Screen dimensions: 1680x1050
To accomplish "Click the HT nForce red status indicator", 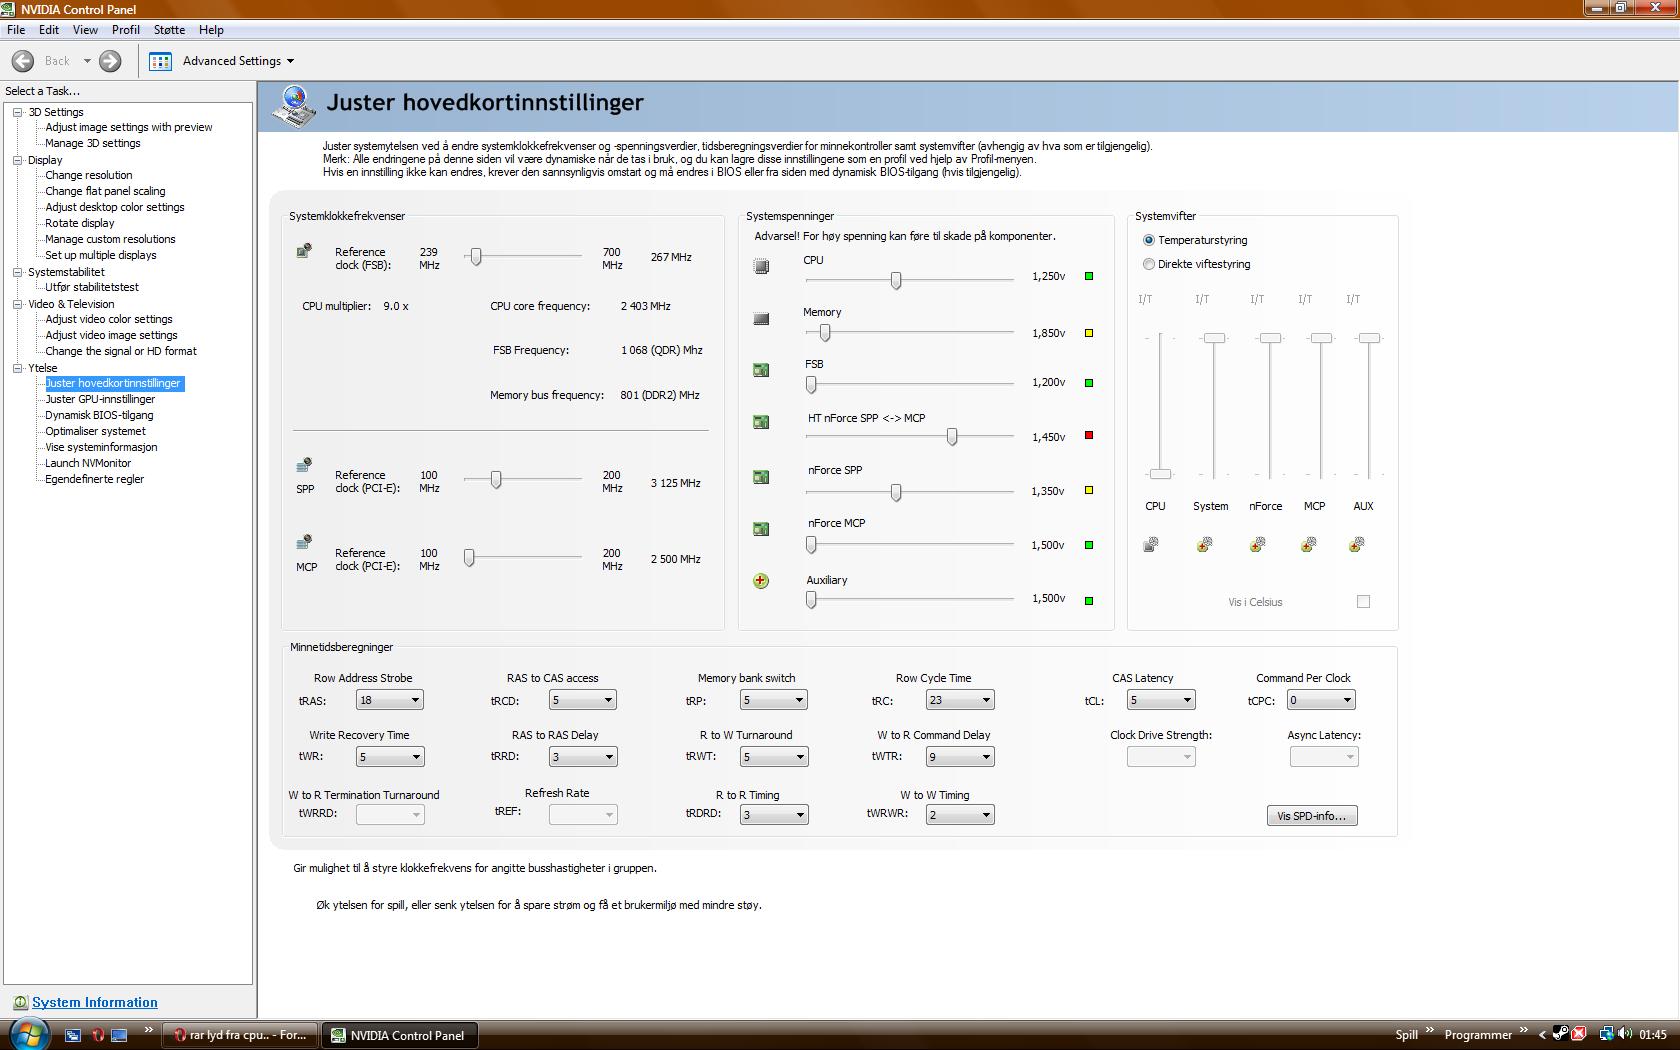I will [x=1089, y=436].
